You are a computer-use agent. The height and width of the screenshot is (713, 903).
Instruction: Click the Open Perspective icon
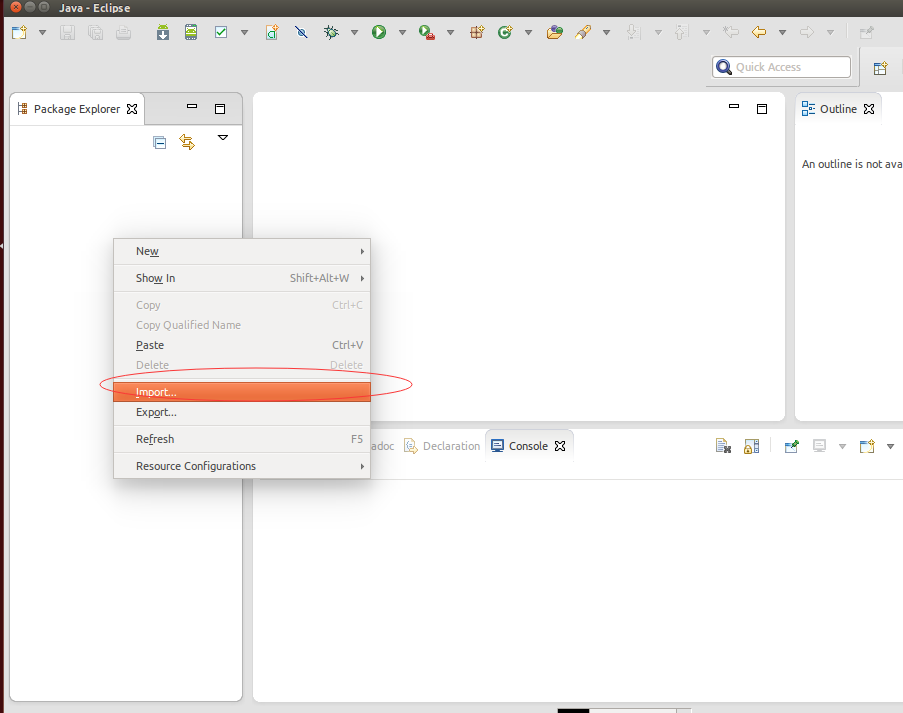pos(881,68)
